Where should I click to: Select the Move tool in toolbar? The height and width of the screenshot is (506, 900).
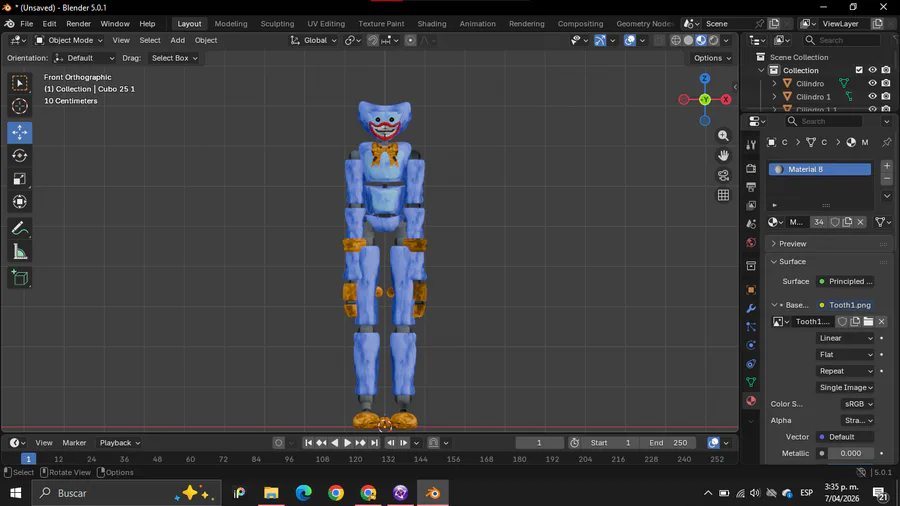20,133
